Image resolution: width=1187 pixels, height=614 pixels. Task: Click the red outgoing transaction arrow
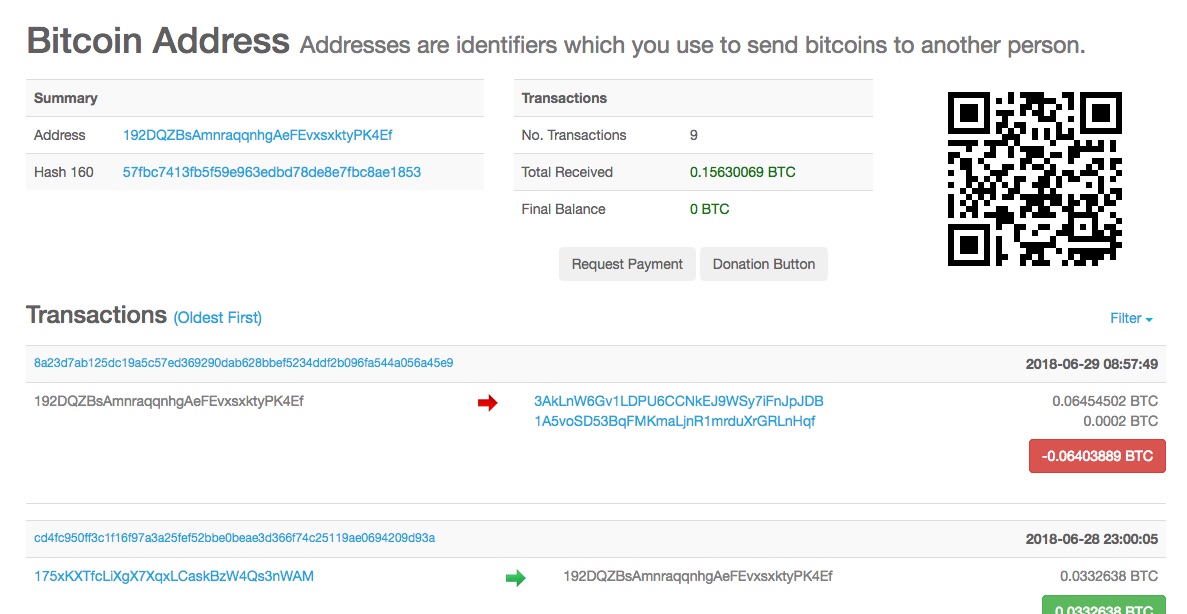coord(487,403)
